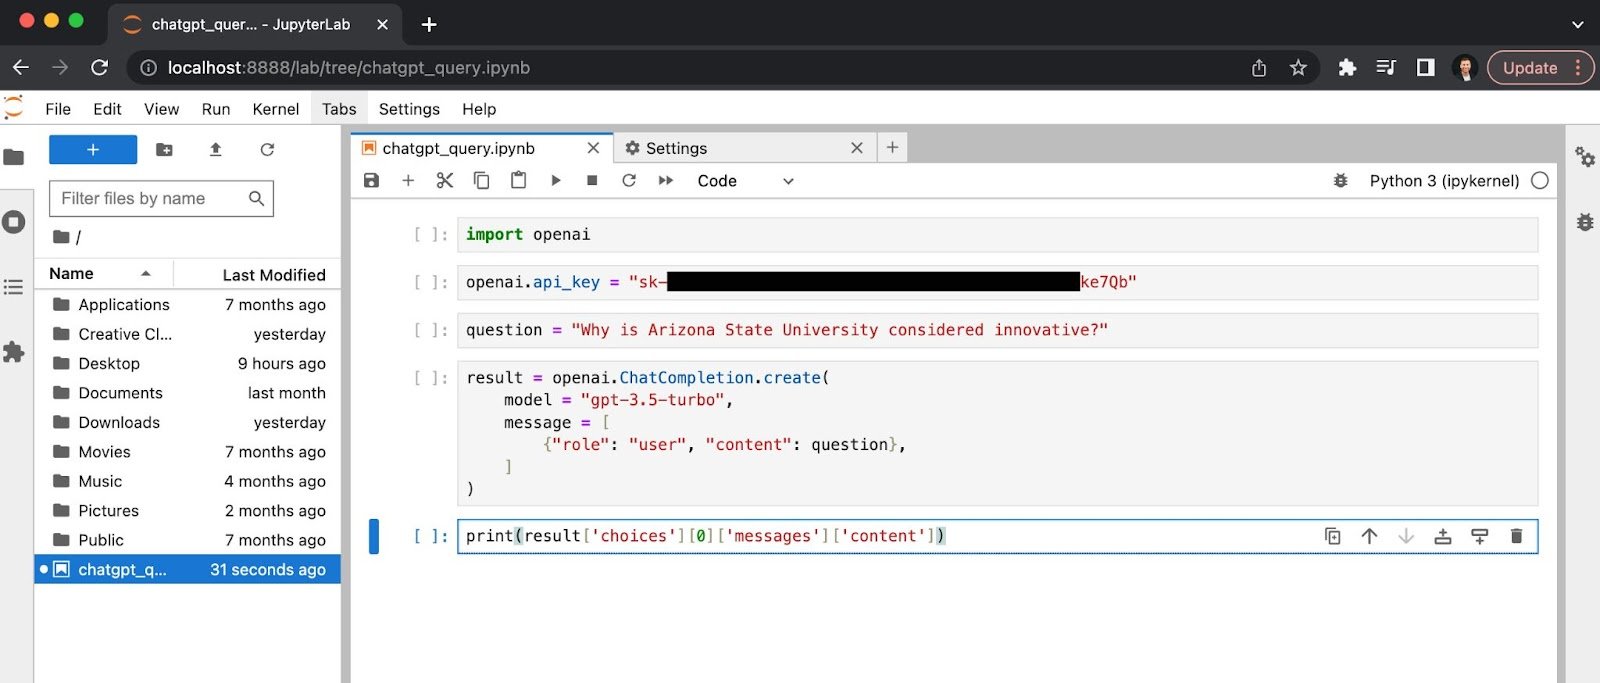Select the Applications folder
Viewport: 1600px width, 683px height.
click(x=188, y=304)
